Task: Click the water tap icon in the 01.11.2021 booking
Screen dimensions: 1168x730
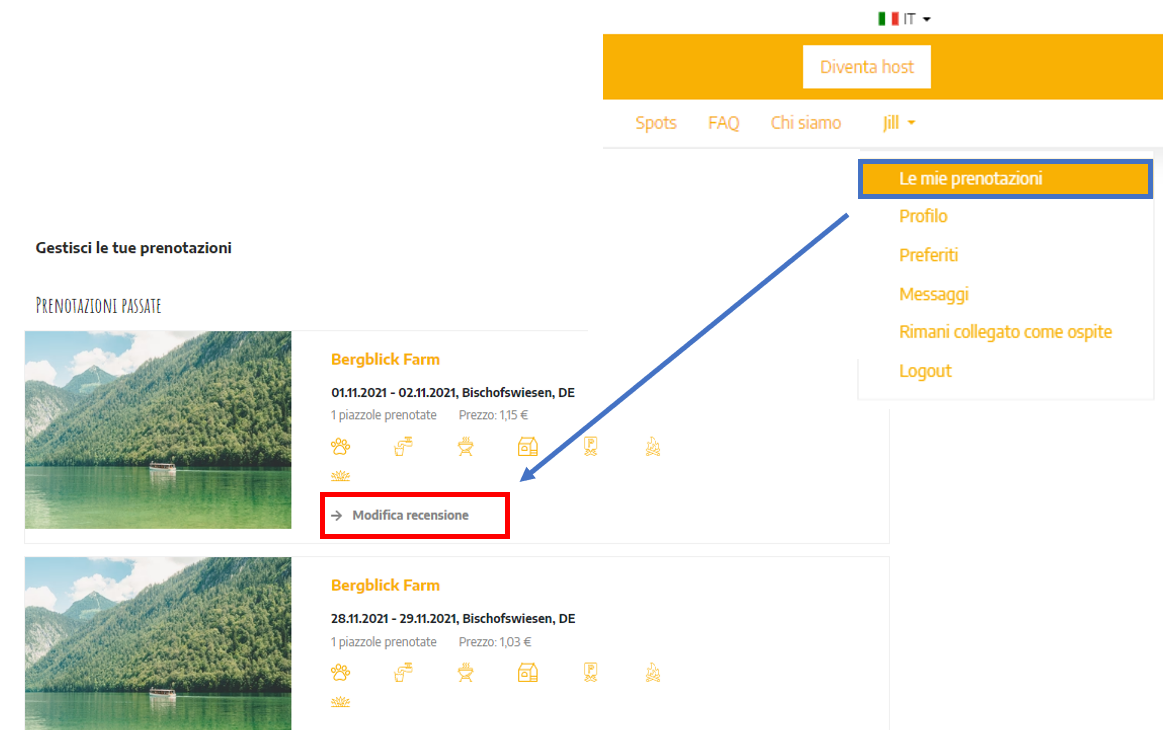Action: (403, 446)
